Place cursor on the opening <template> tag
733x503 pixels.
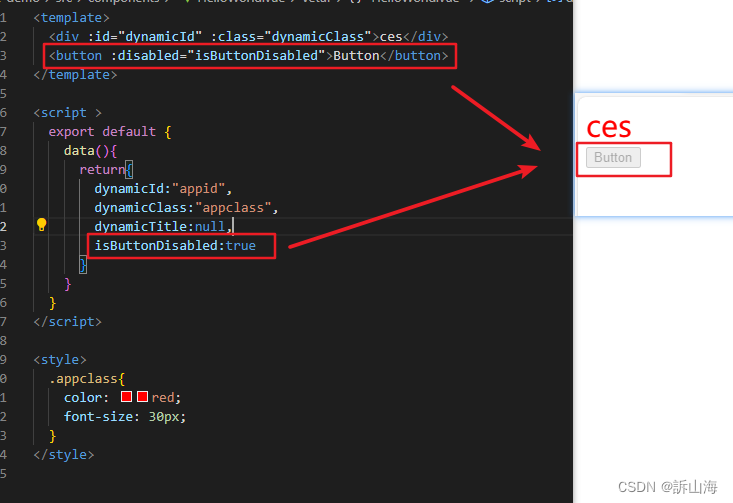(x=72, y=18)
